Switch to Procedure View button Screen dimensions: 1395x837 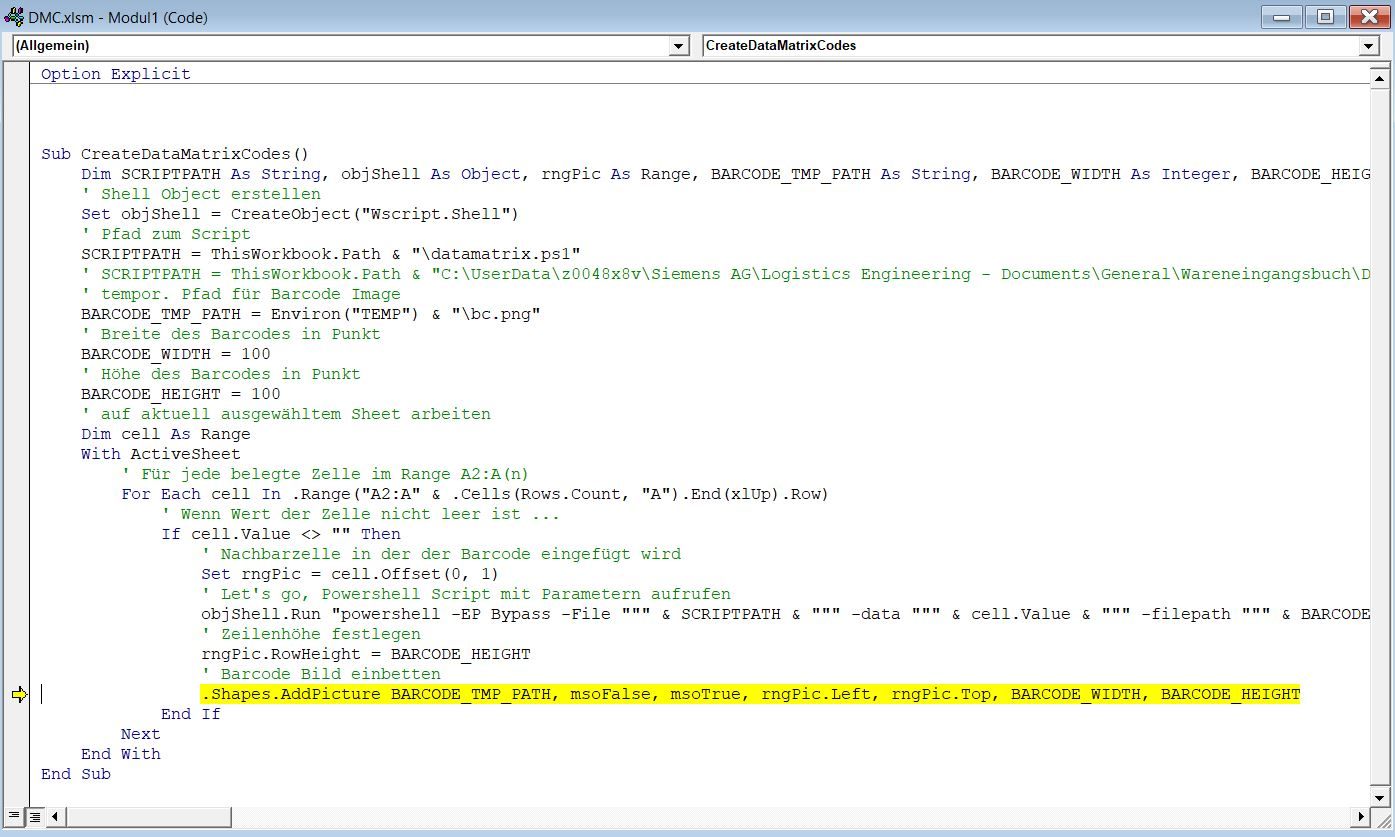(15, 817)
